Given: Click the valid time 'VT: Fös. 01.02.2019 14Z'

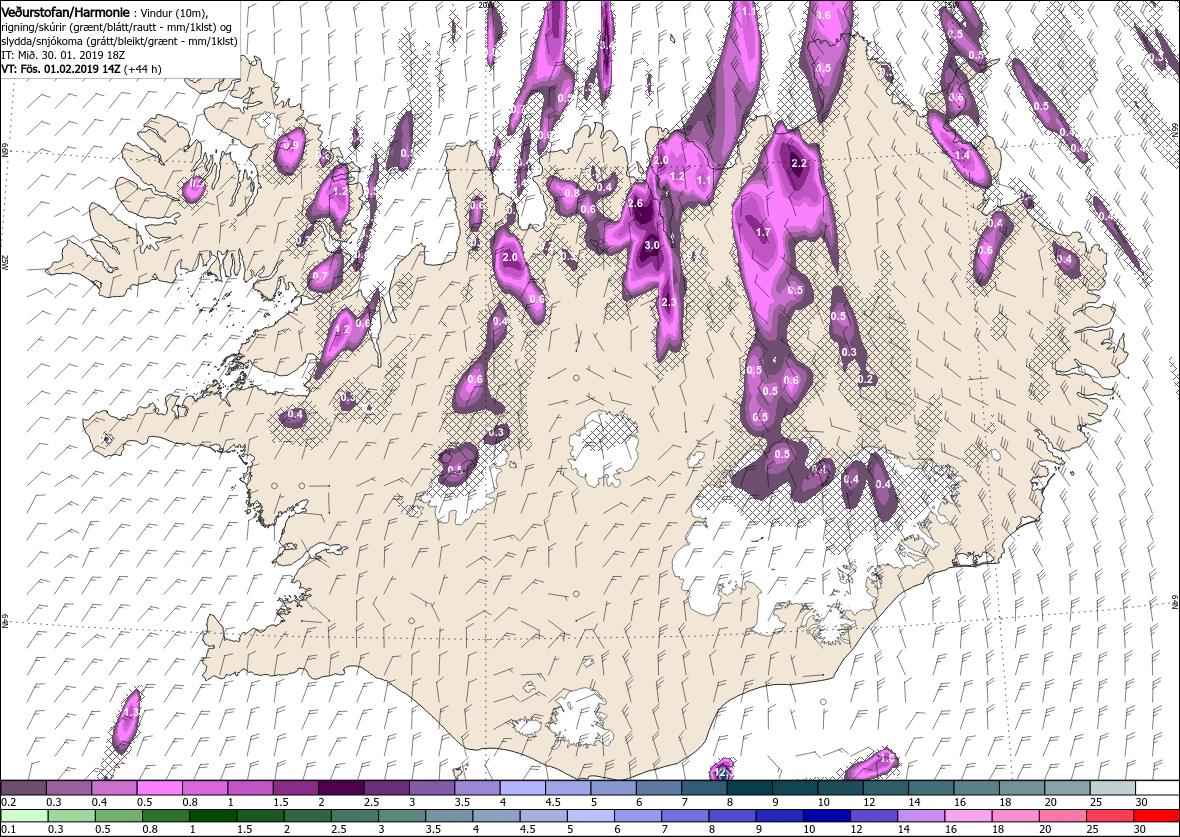Looking at the screenshot, I should point(61,68).
